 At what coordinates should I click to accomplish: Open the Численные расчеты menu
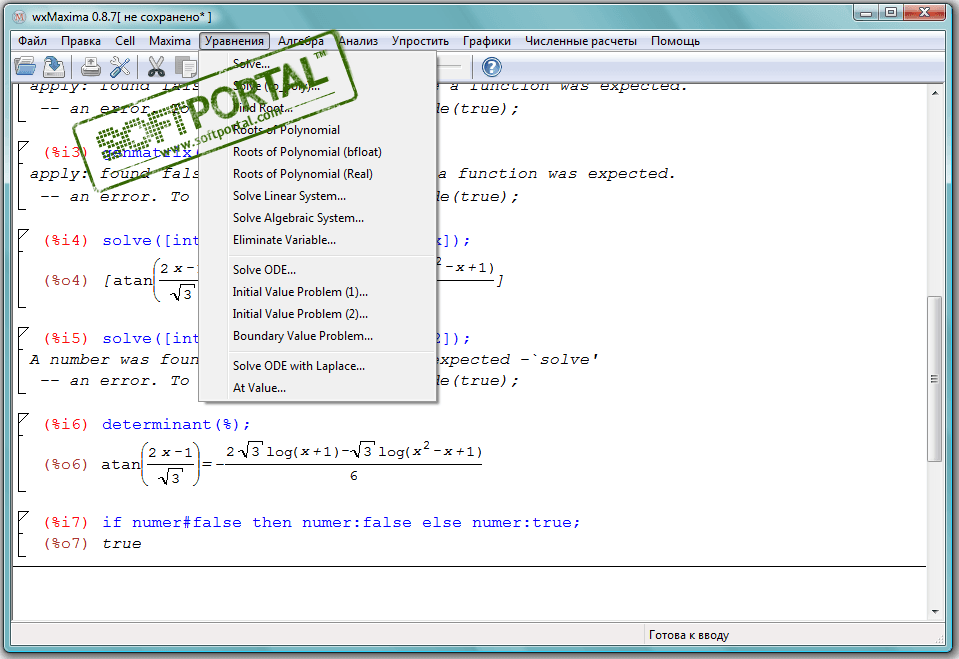pos(580,41)
